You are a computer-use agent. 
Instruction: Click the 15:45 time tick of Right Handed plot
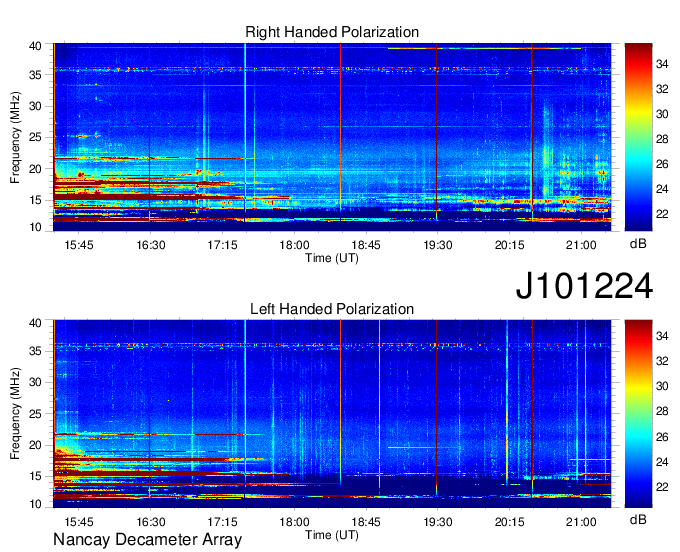pyautogui.click(x=79, y=245)
